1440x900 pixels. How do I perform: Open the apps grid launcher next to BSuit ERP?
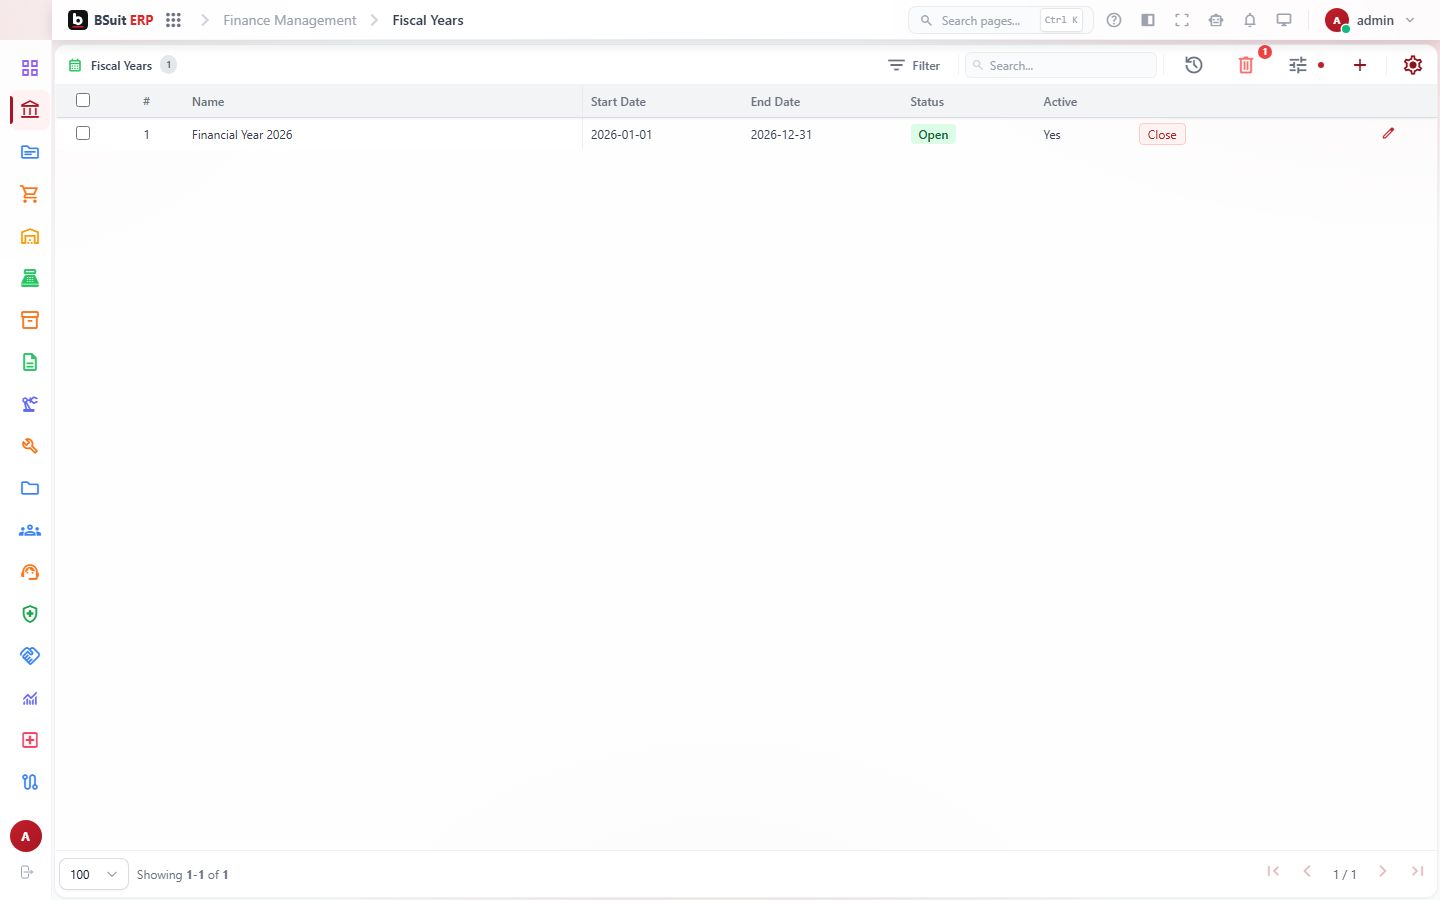173,20
